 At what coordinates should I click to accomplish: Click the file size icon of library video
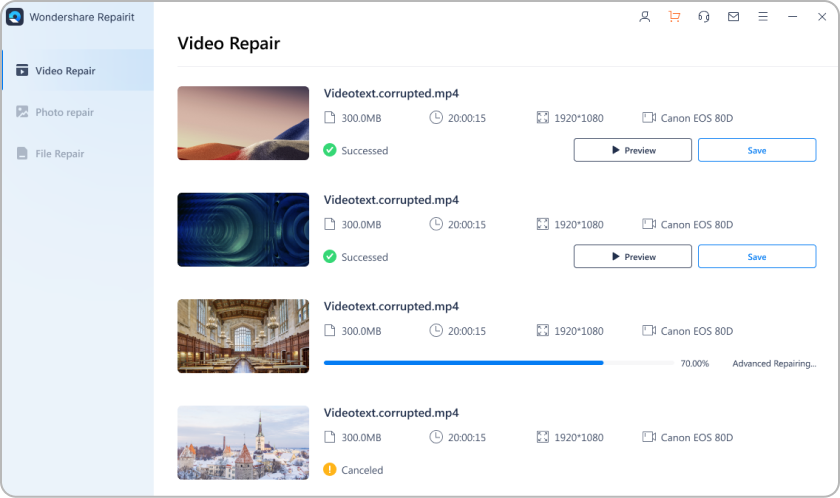[330, 330]
